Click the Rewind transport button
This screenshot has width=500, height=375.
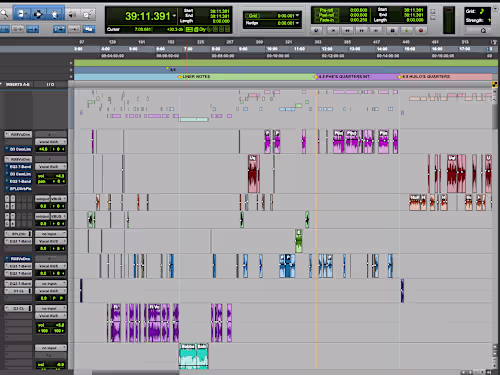347,30
